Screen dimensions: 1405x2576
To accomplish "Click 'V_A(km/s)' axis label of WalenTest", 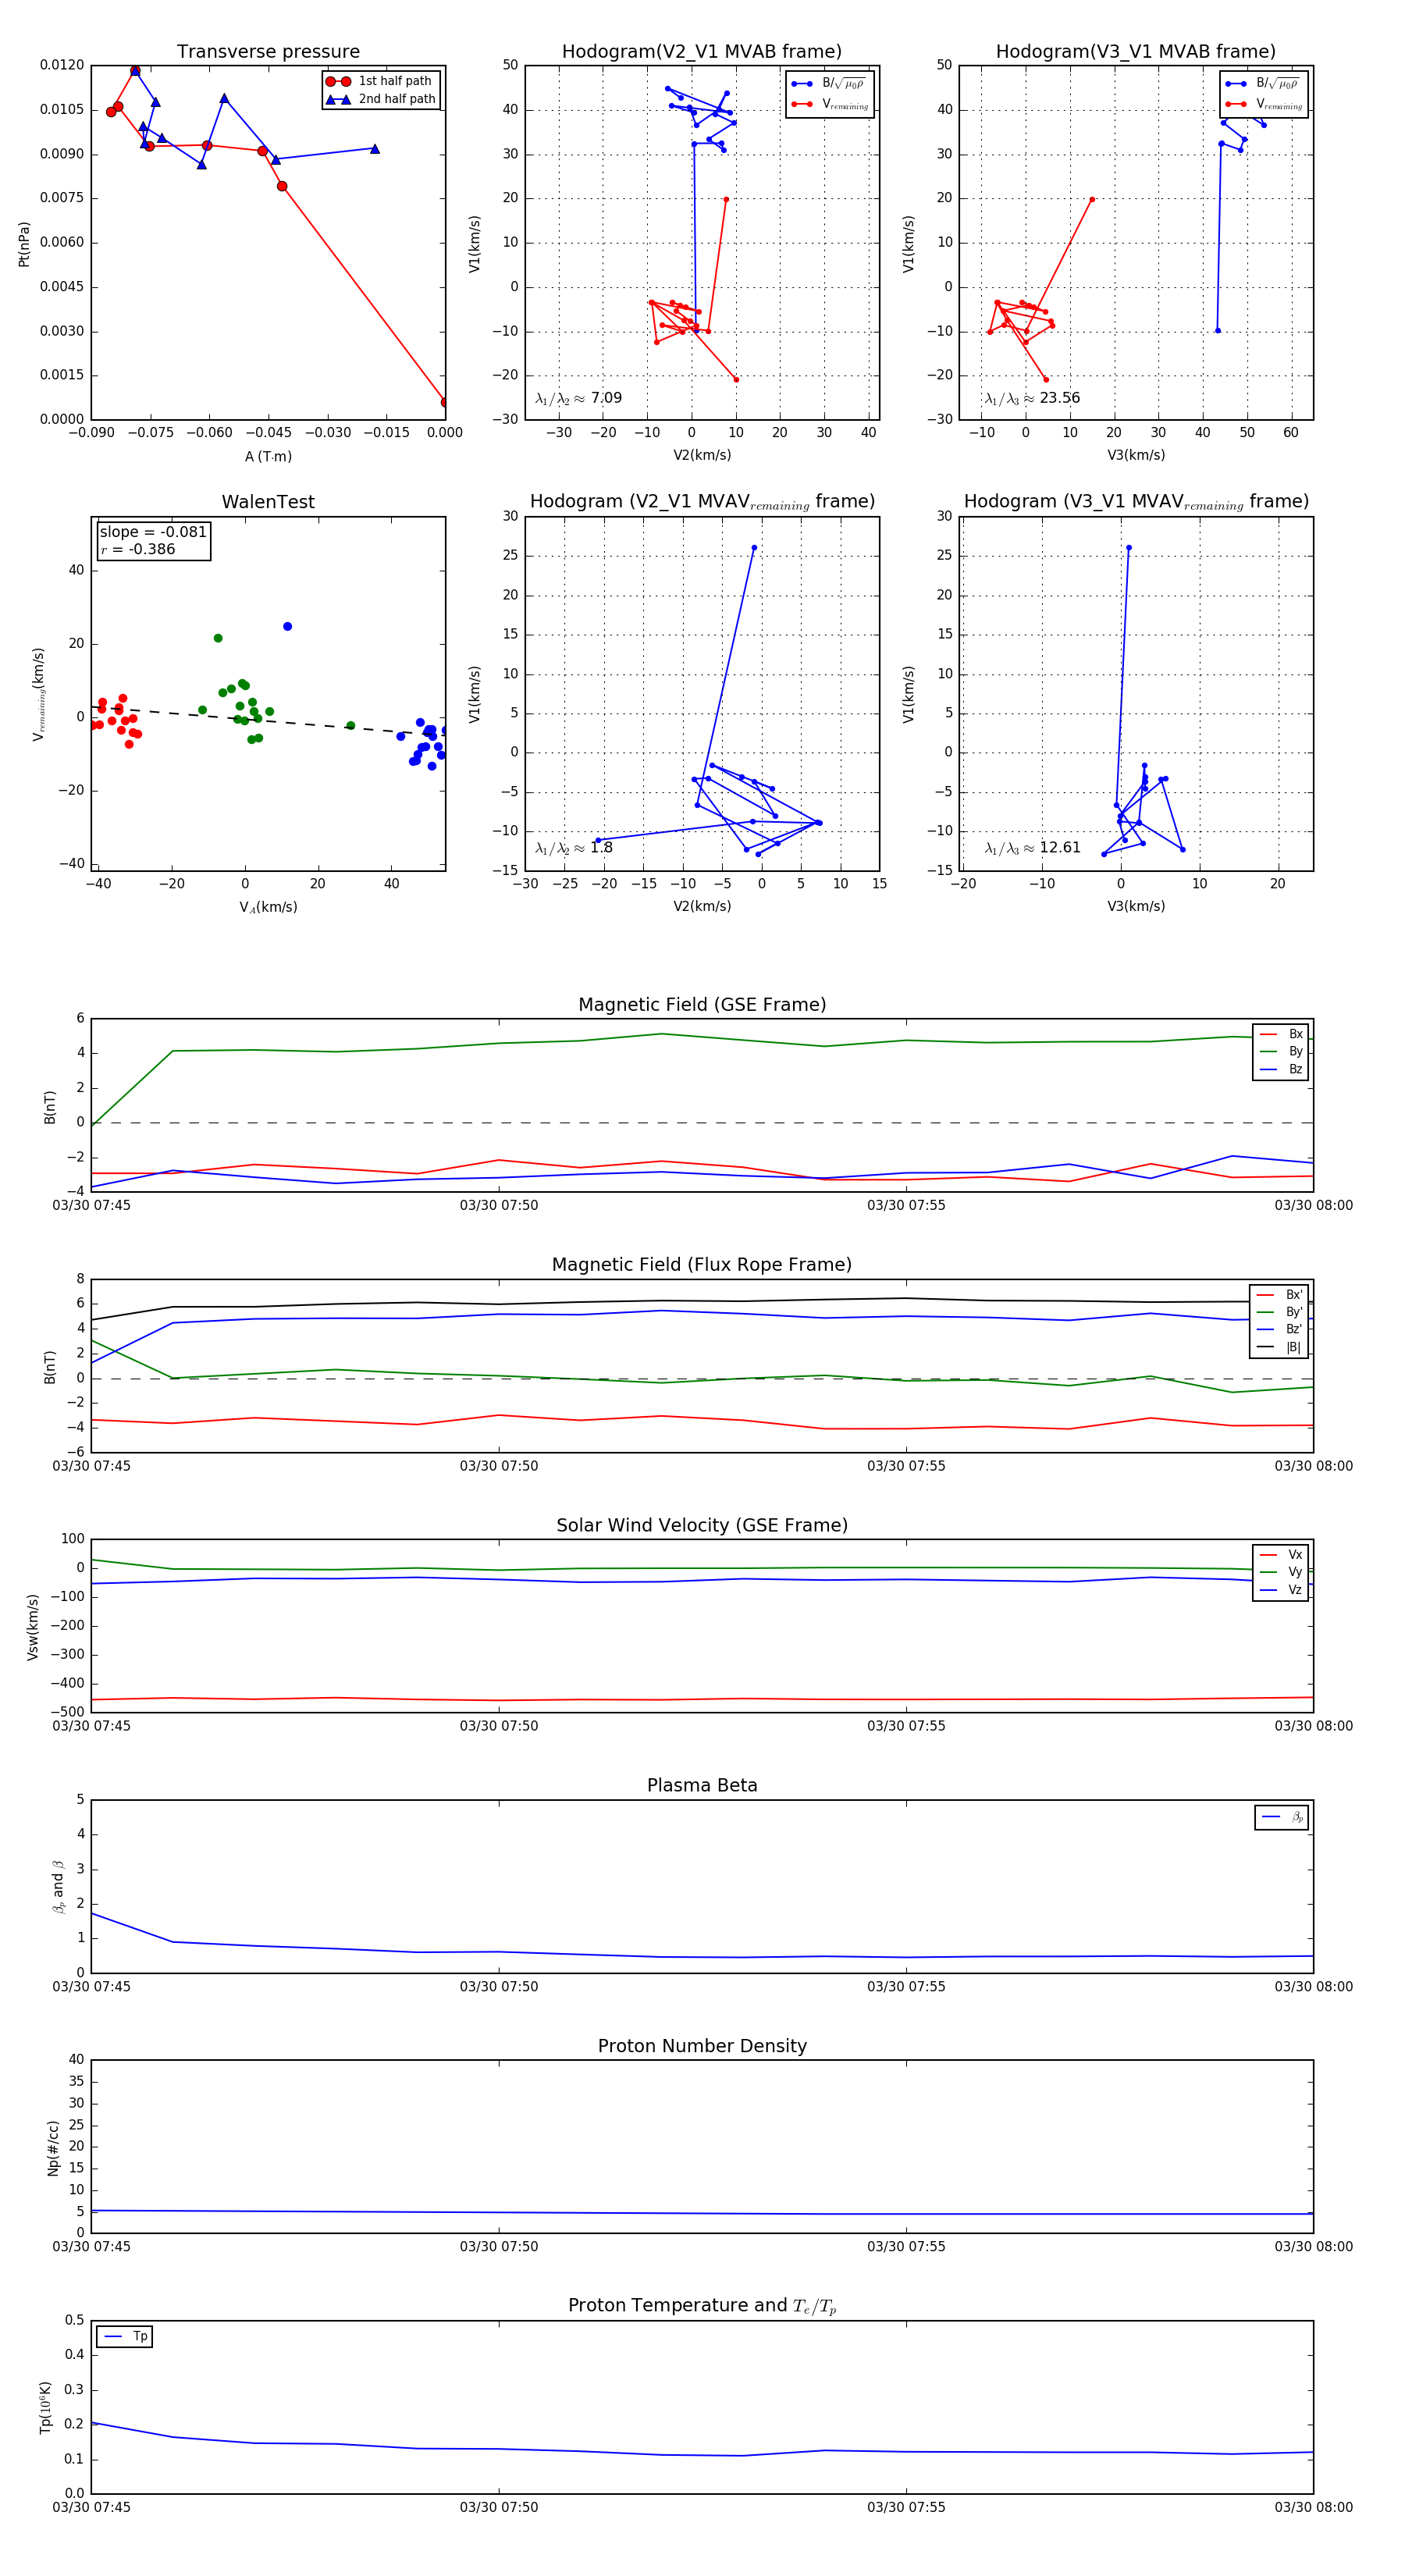I will coord(268,907).
